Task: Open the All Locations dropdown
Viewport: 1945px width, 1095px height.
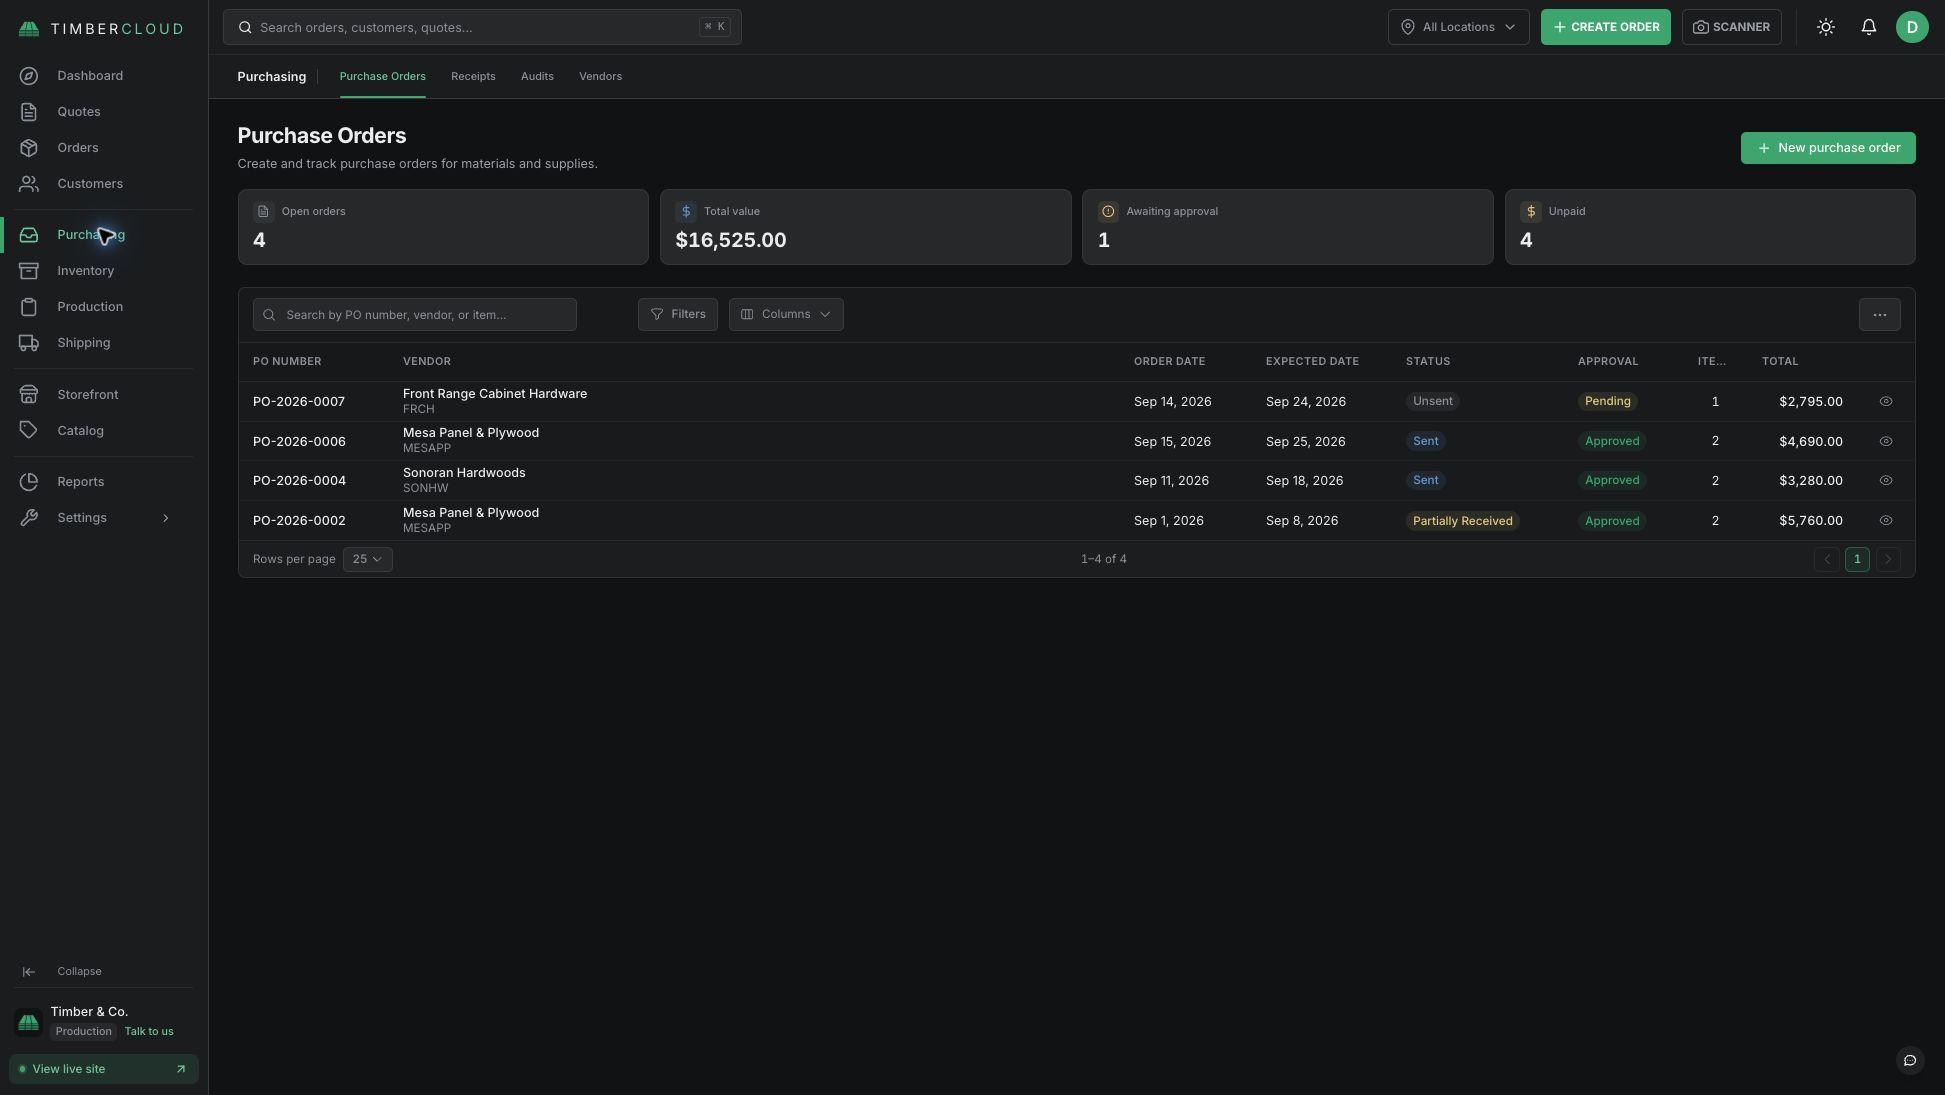Action: click(x=1458, y=27)
